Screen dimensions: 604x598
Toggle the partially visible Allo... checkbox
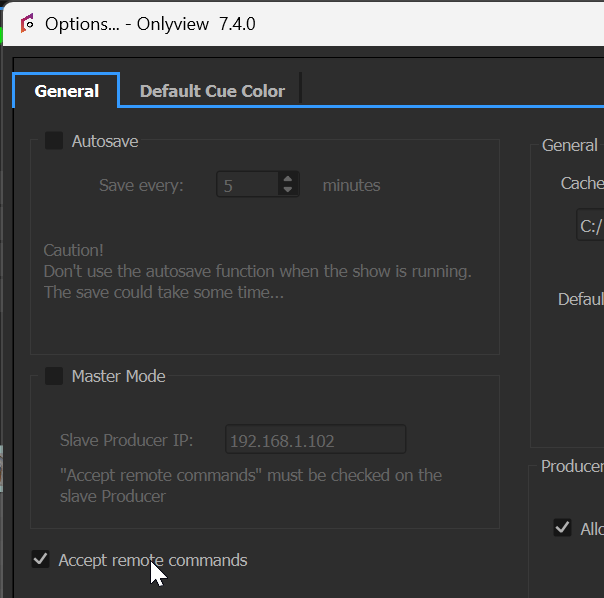[562, 528]
